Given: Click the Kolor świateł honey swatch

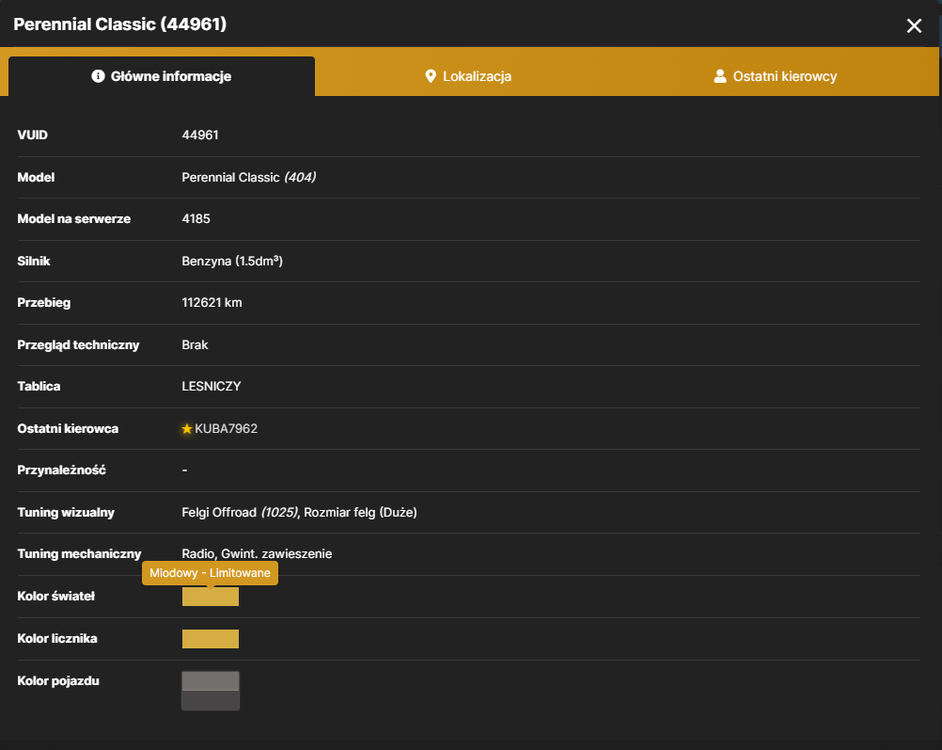Looking at the screenshot, I should point(210,597).
